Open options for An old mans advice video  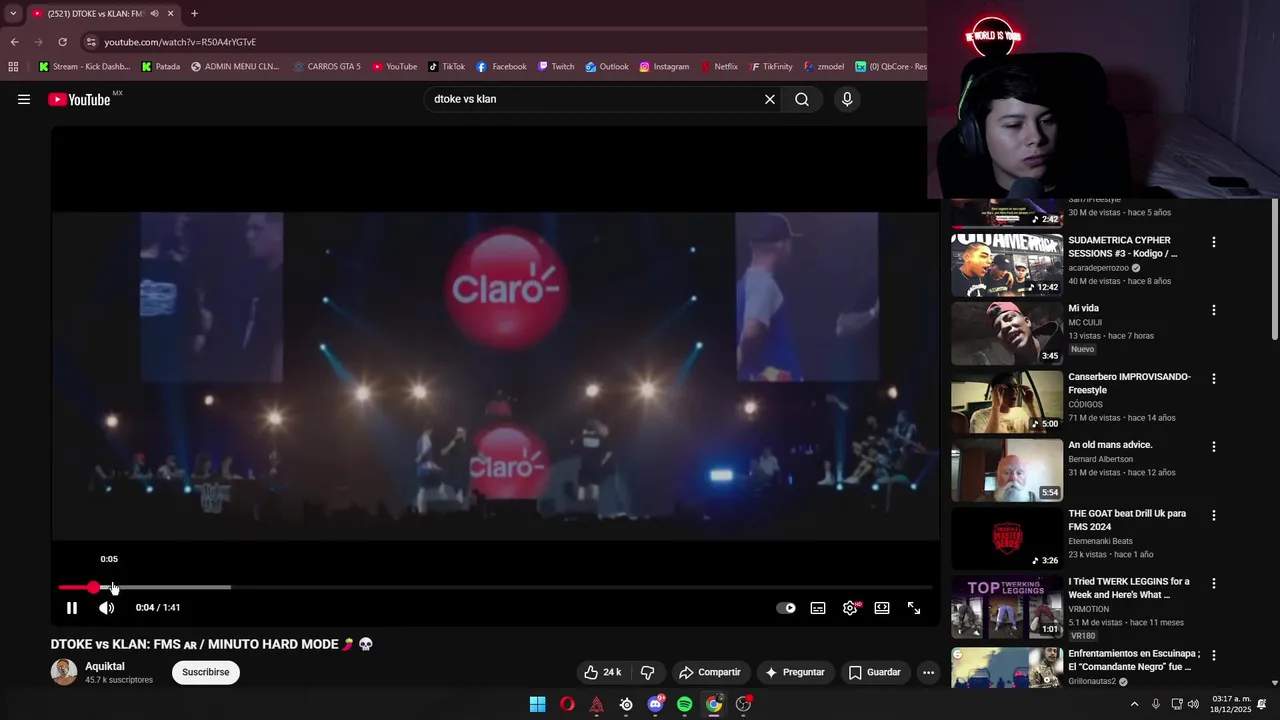point(1214,447)
